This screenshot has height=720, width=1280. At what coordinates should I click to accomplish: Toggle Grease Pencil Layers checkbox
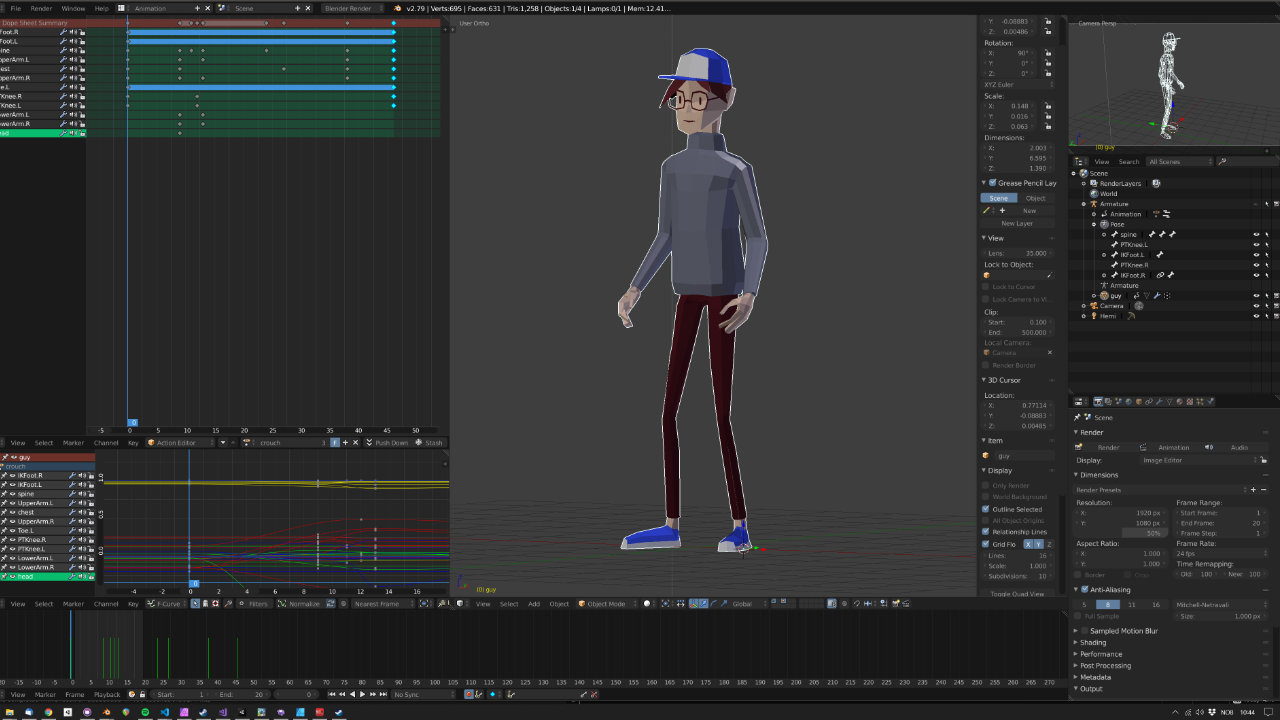click(991, 183)
